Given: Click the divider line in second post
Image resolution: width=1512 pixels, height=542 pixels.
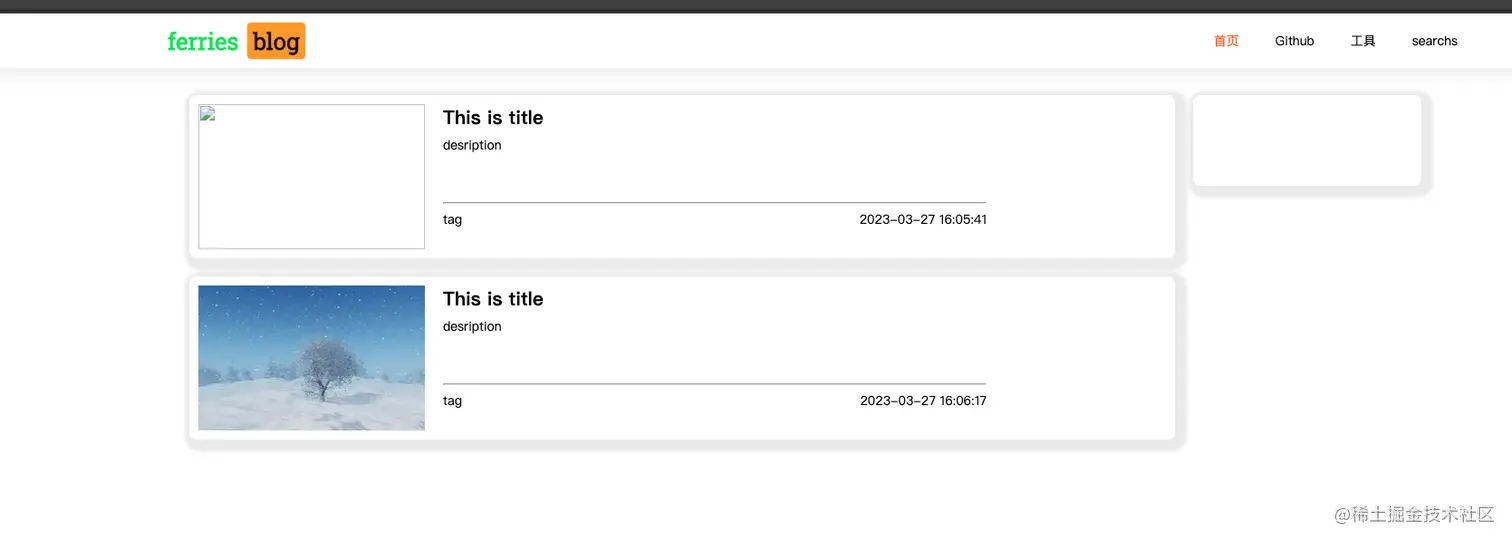Looking at the screenshot, I should 714,383.
